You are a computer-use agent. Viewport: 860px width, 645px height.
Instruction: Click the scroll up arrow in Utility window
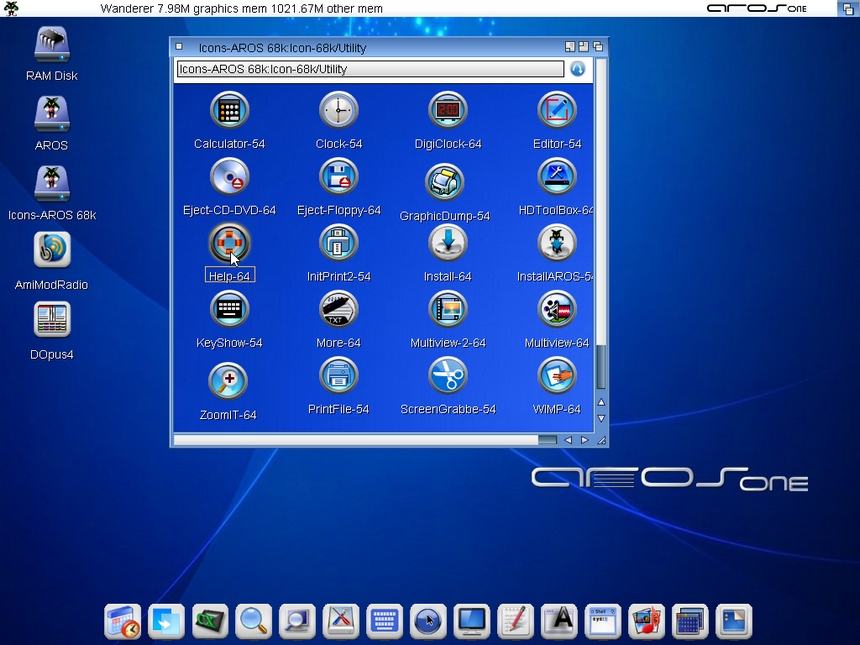[x=602, y=402]
